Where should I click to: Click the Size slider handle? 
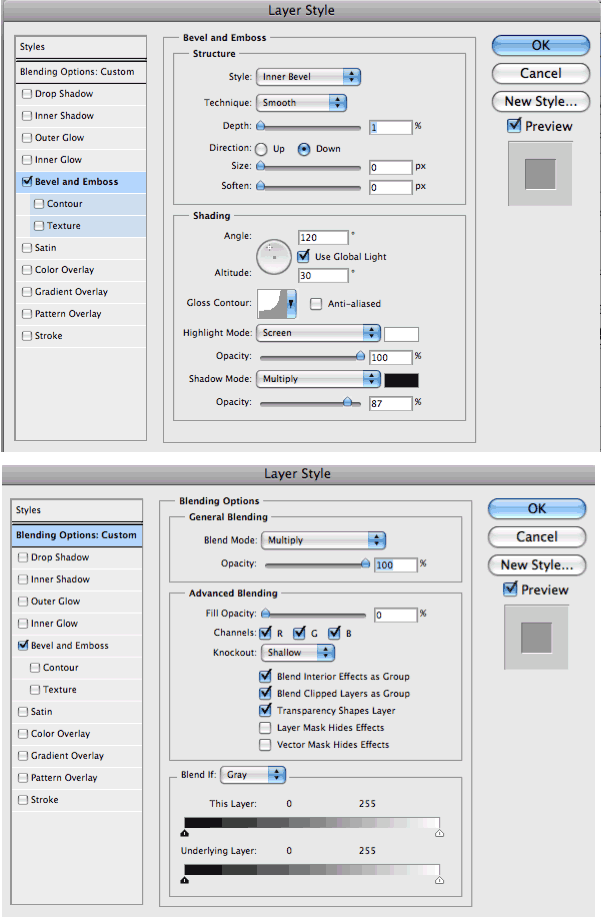pos(261,166)
